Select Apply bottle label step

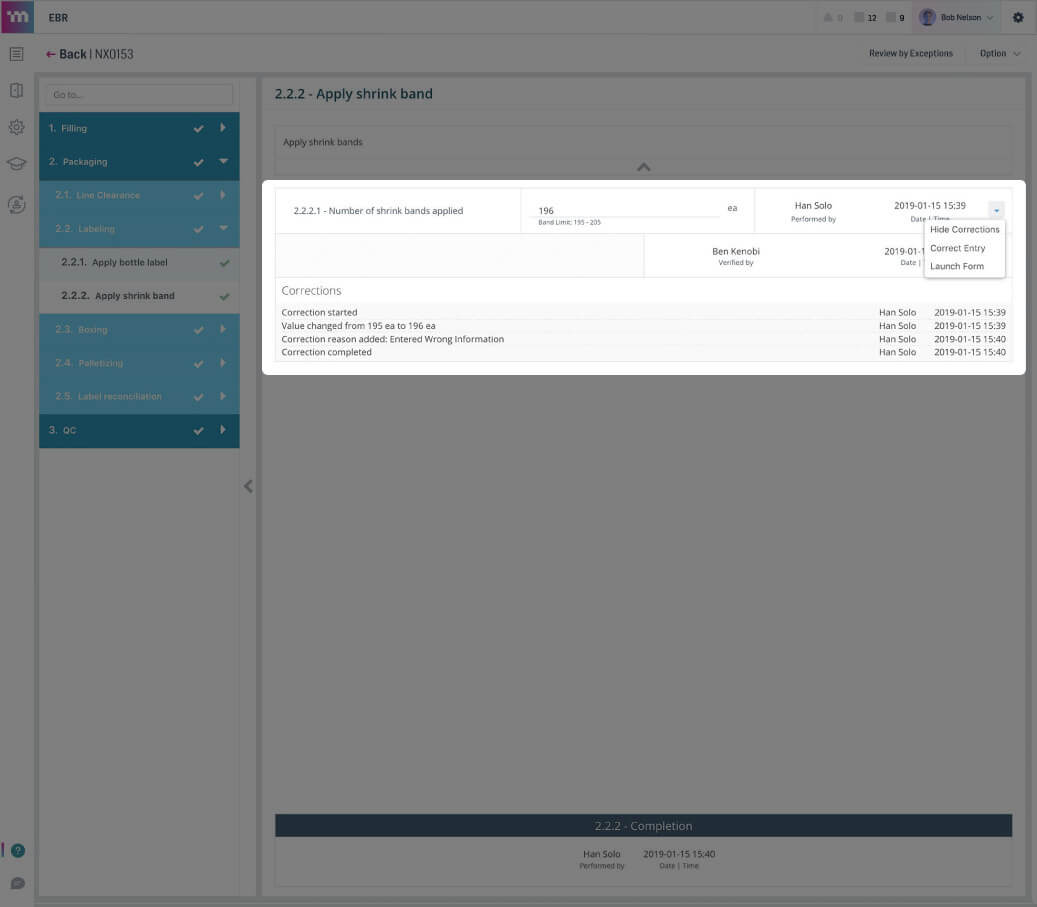(130, 263)
